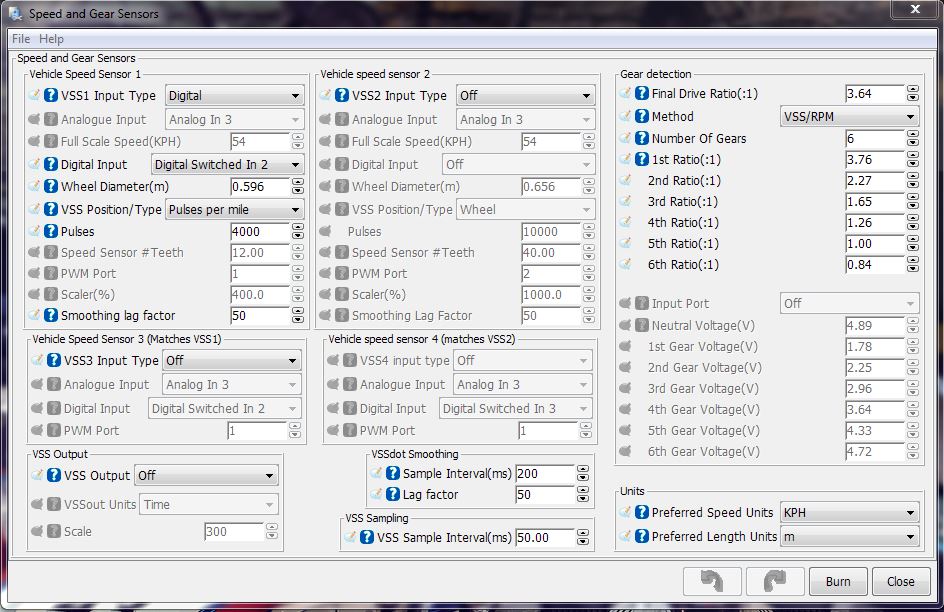Expand the gear detection Method dropdown
Screen dimensions: 944x612
(848, 117)
